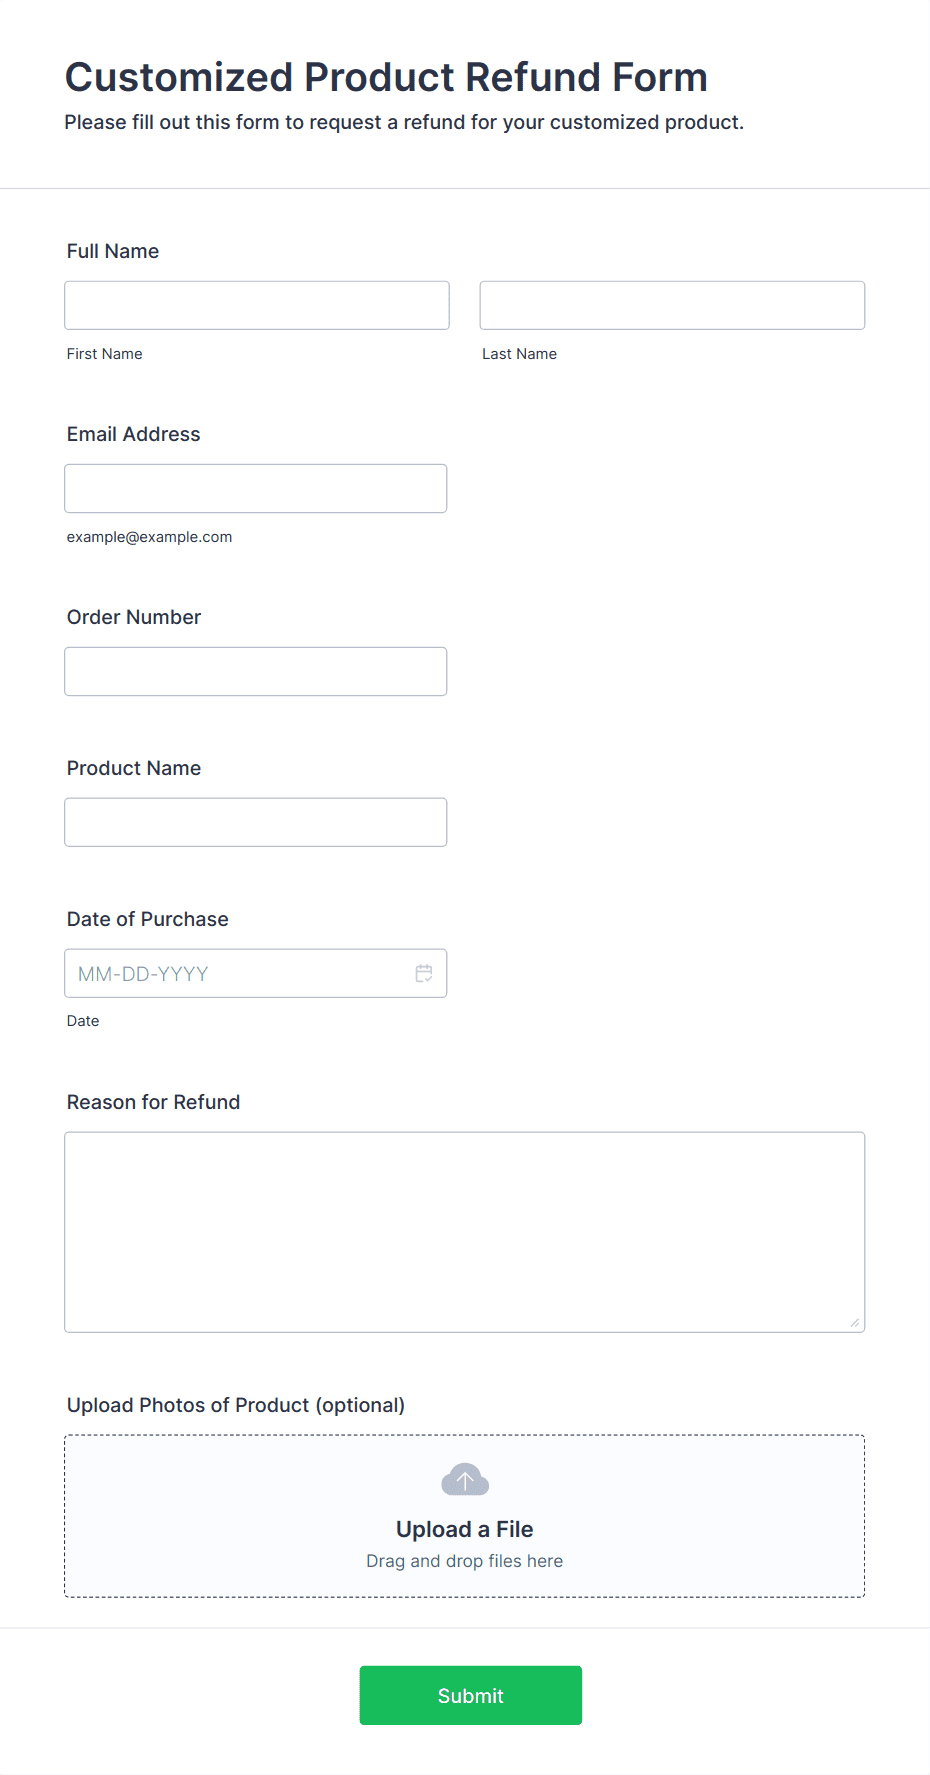This screenshot has width=930, height=1775.
Task: Click the MM-DD-YYYY date field
Action: (x=256, y=973)
